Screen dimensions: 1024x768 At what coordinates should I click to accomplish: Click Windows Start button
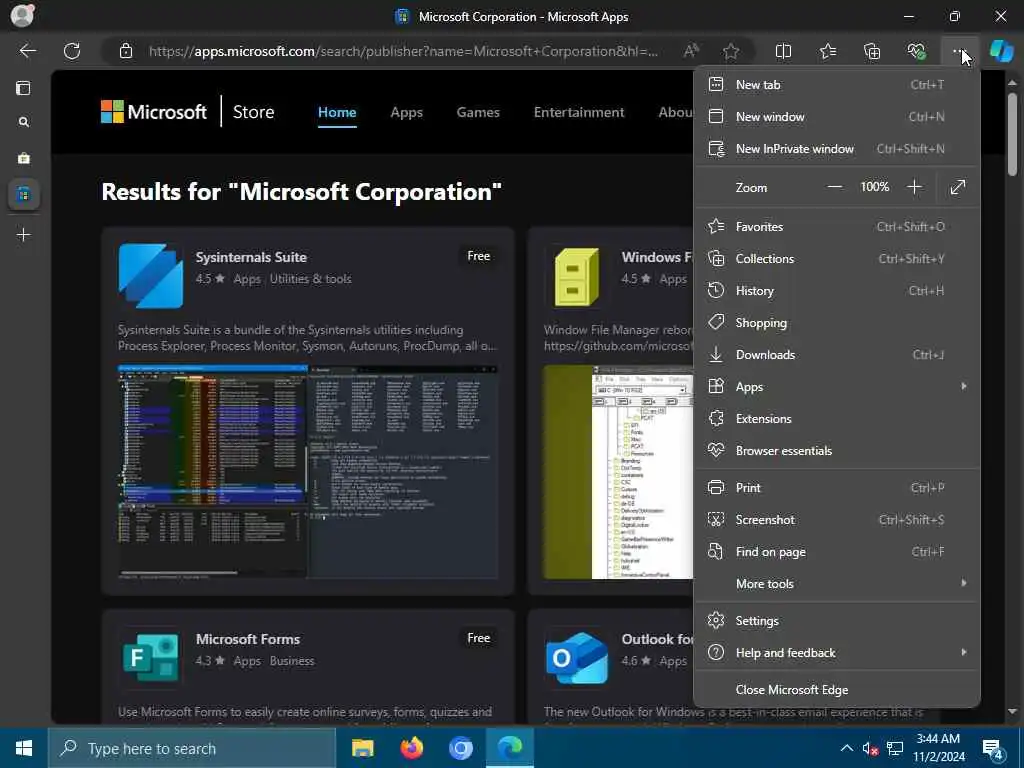pos(24,748)
